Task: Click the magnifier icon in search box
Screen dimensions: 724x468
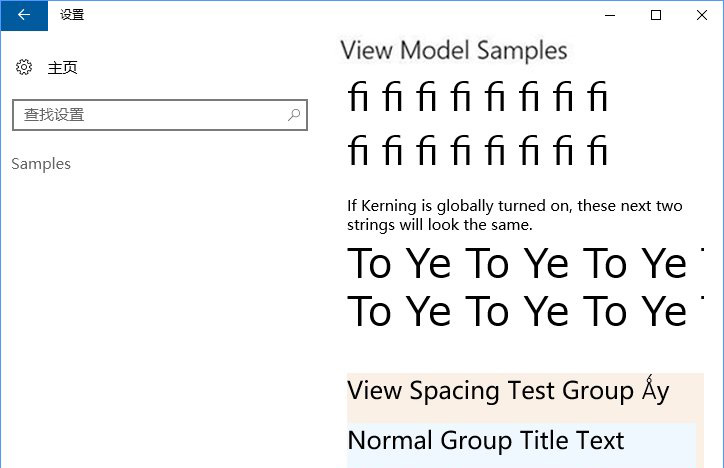Action: 294,115
